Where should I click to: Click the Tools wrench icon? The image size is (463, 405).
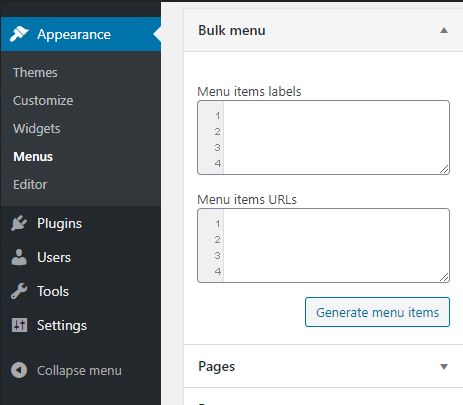click(19, 291)
